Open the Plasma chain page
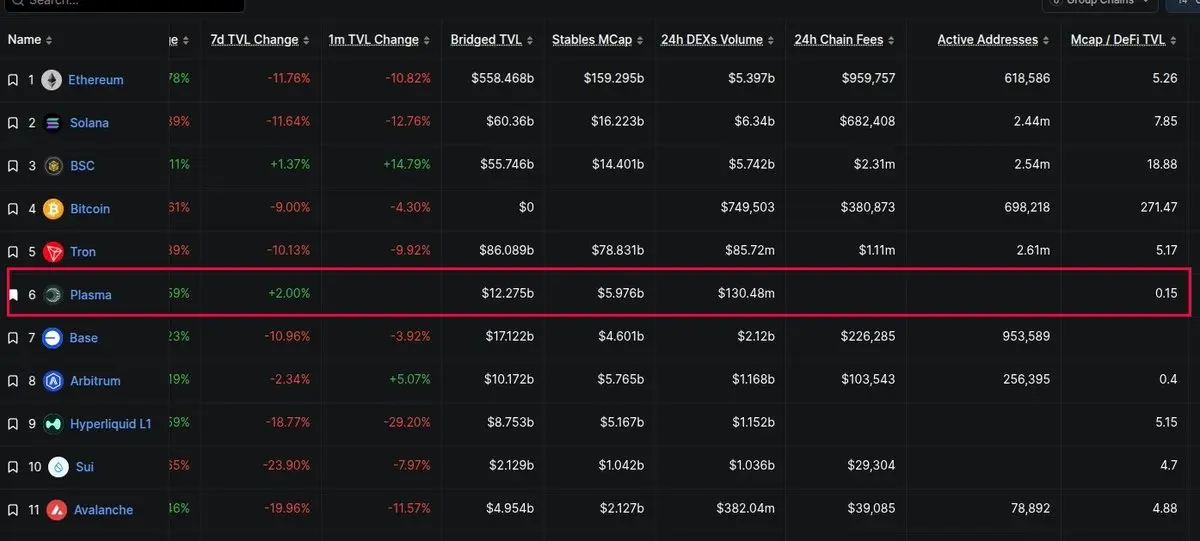Screen dimensions: 1200x541 click(90, 295)
